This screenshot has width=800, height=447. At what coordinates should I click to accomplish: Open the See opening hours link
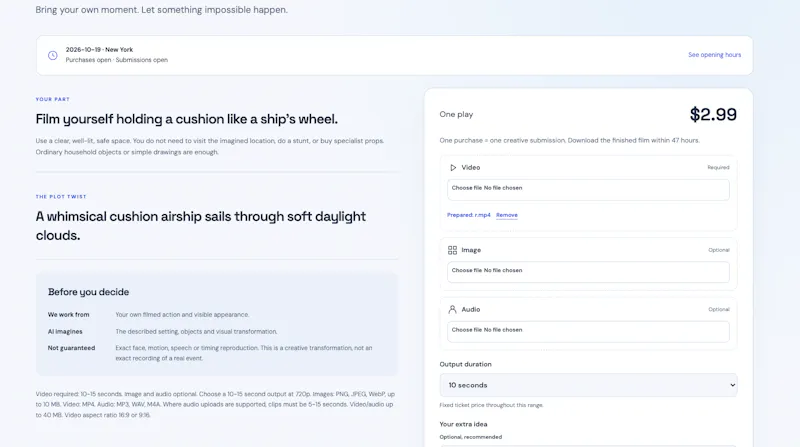pyautogui.click(x=714, y=55)
